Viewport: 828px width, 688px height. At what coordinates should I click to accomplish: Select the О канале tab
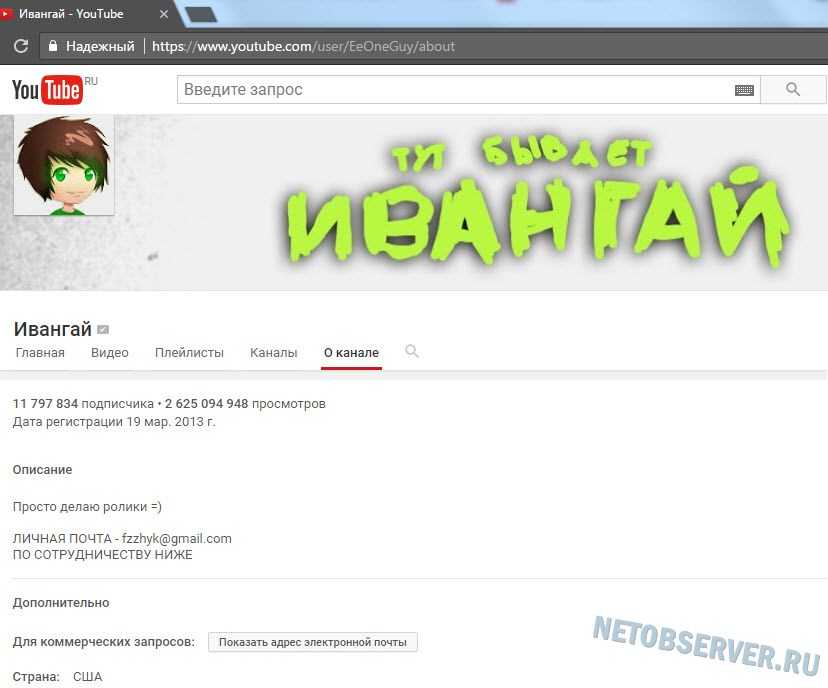[x=351, y=353]
